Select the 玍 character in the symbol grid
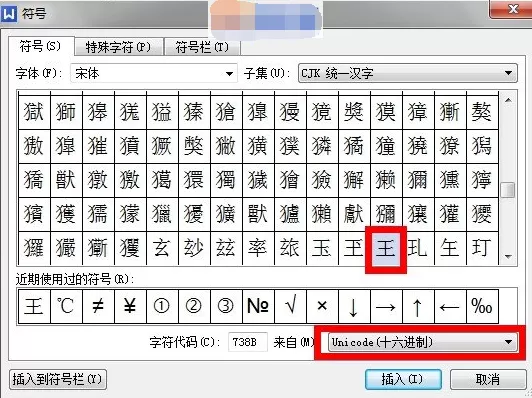Image resolution: width=532 pixels, height=398 pixels. click(450, 248)
